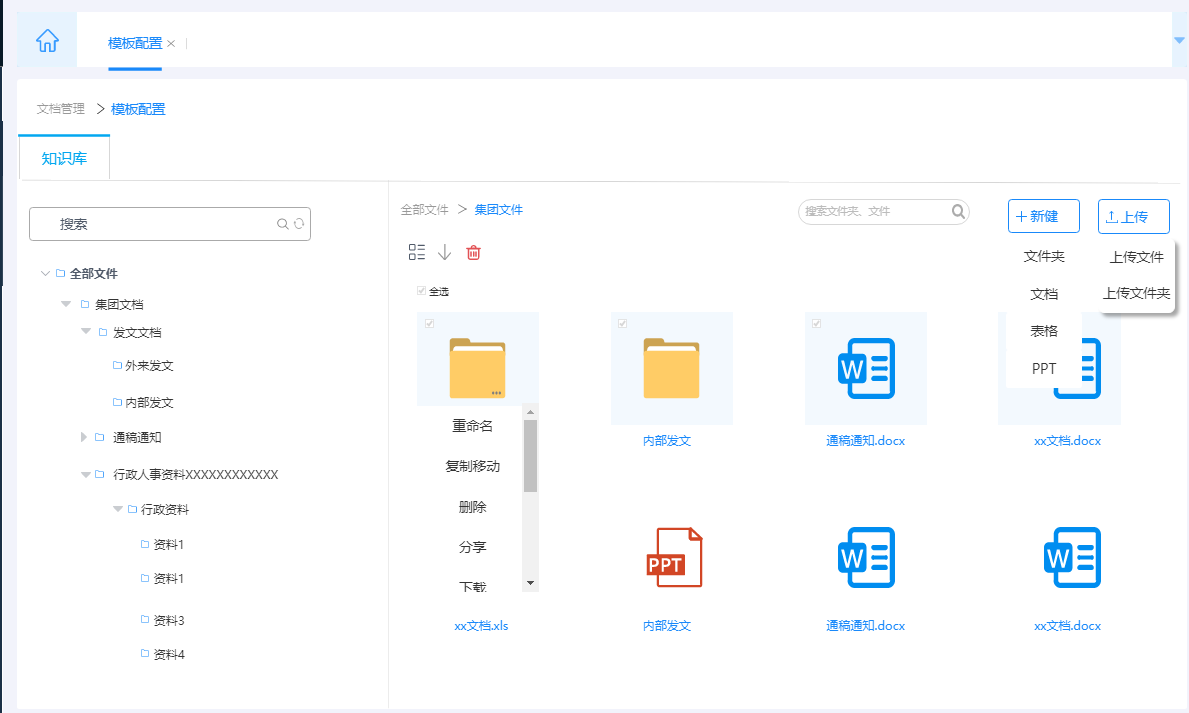Choose 上传文件夹 from the upload menu
This screenshot has height=713, width=1189.
click(1136, 293)
